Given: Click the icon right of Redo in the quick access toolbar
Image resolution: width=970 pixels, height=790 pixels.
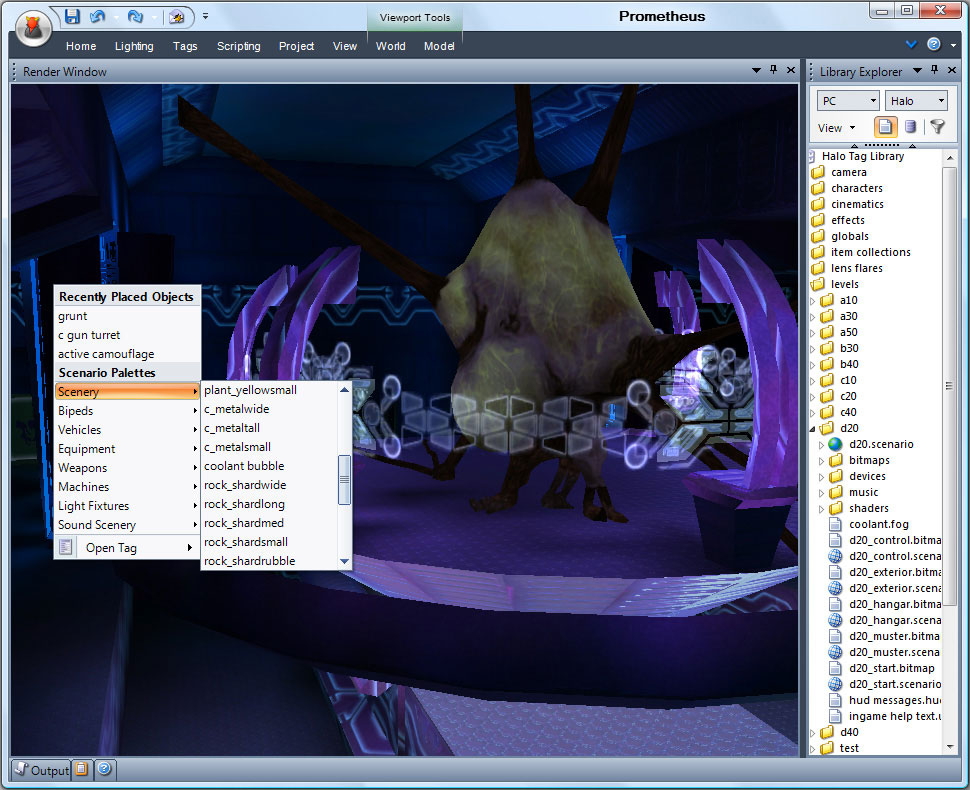Looking at the screenshot, I should tap(176, 17).
